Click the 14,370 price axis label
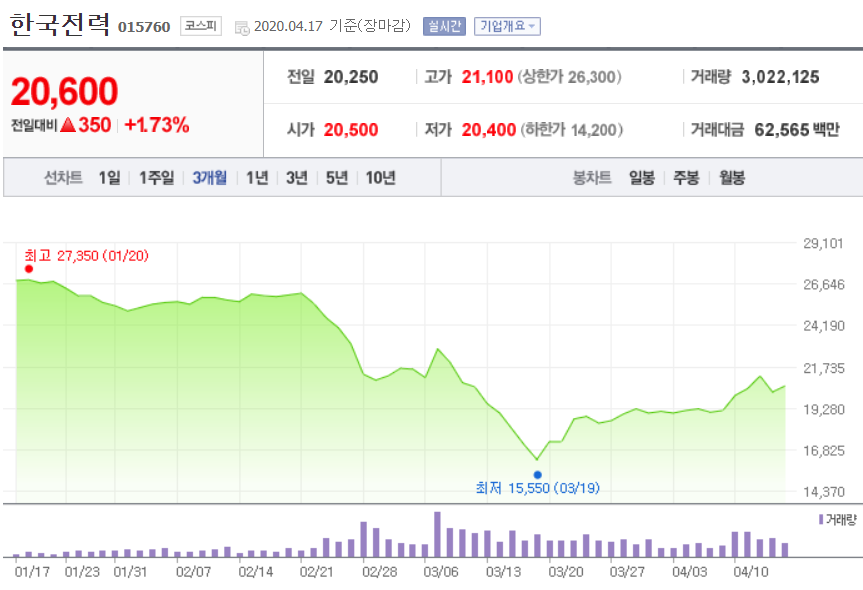Screen dimensions: 863x590 (x=823, y=492)
